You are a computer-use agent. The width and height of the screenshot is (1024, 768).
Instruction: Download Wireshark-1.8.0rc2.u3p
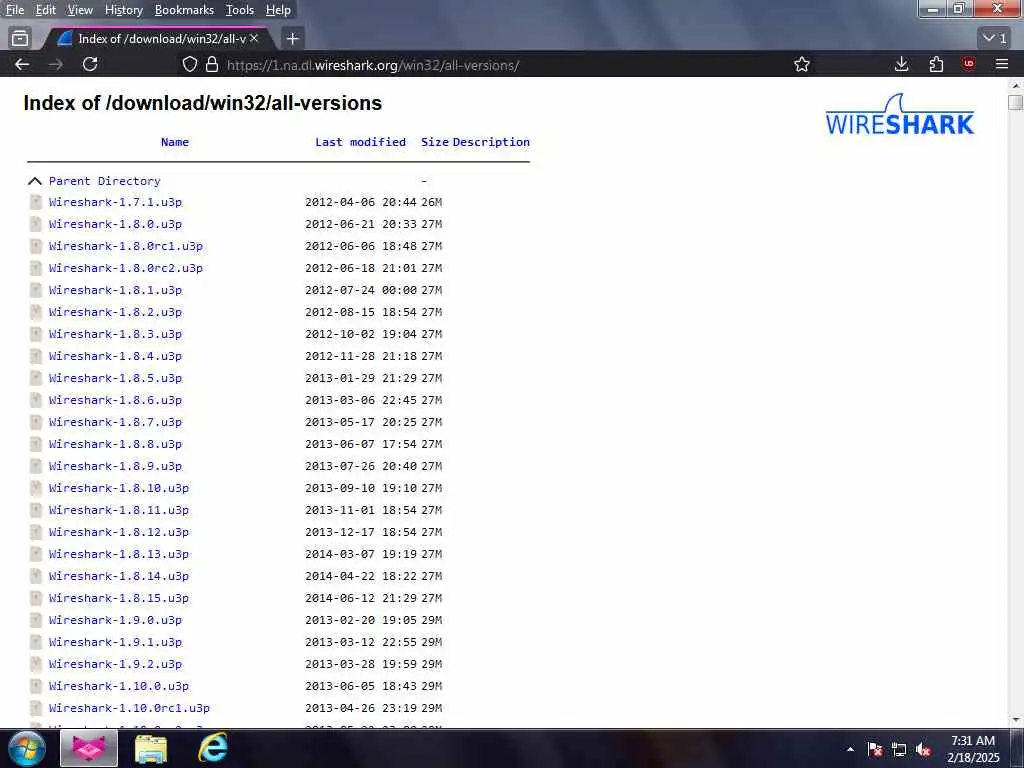pos(126,268)
